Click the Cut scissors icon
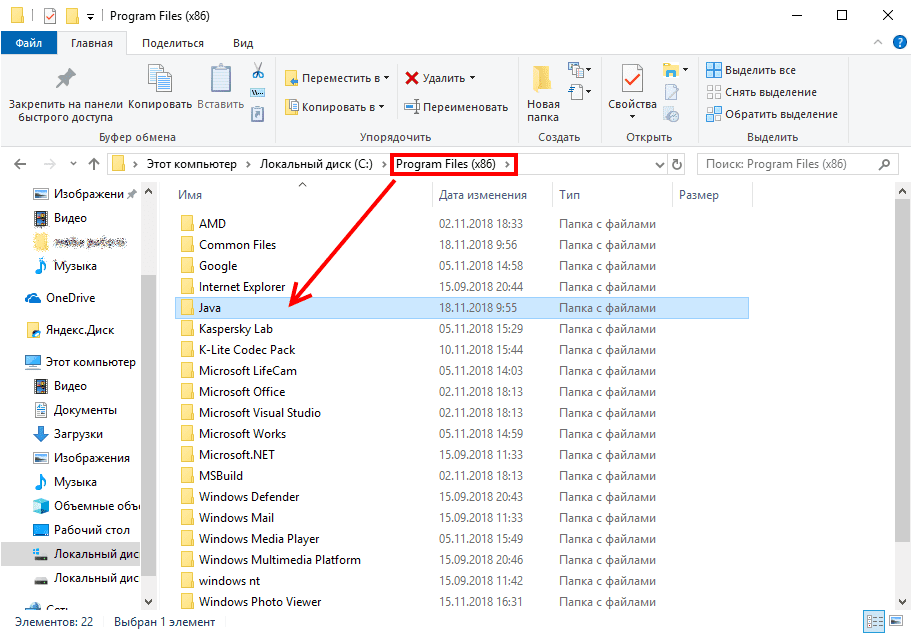The image size is (912, 634). pos(257,71)
